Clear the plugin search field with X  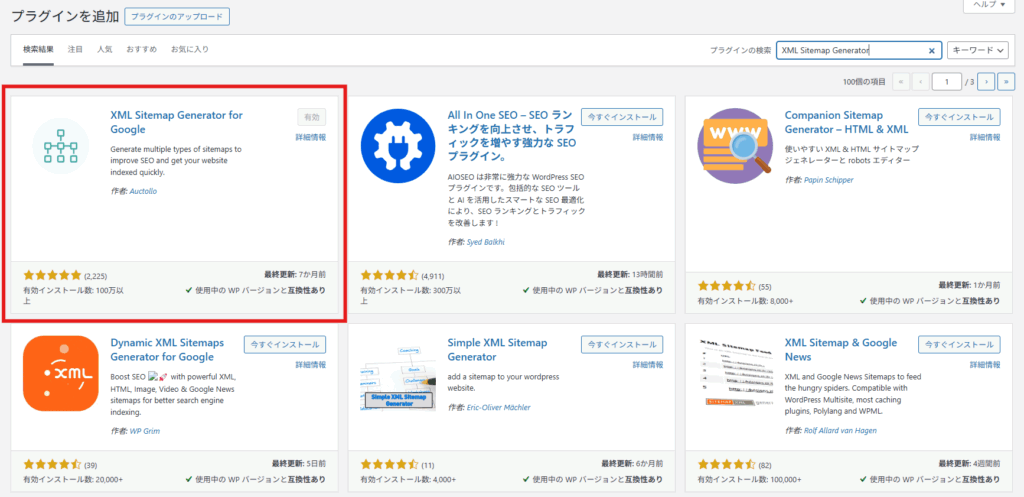coord(932,50)
